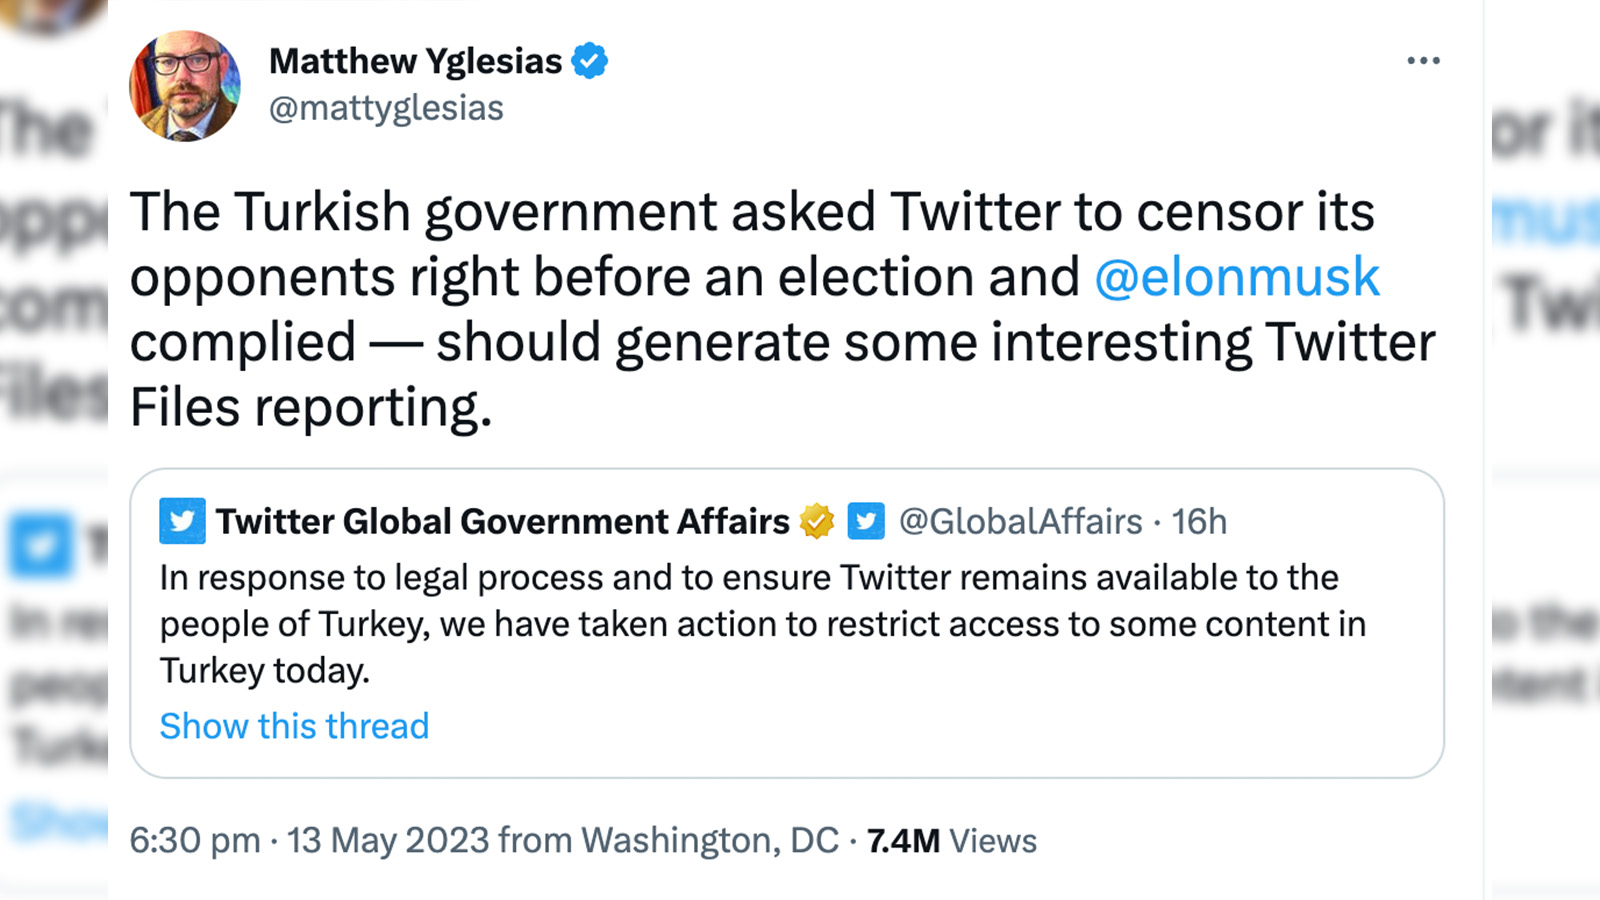Click the Twitter bird avatar in quoted tweet

(182, 521)
